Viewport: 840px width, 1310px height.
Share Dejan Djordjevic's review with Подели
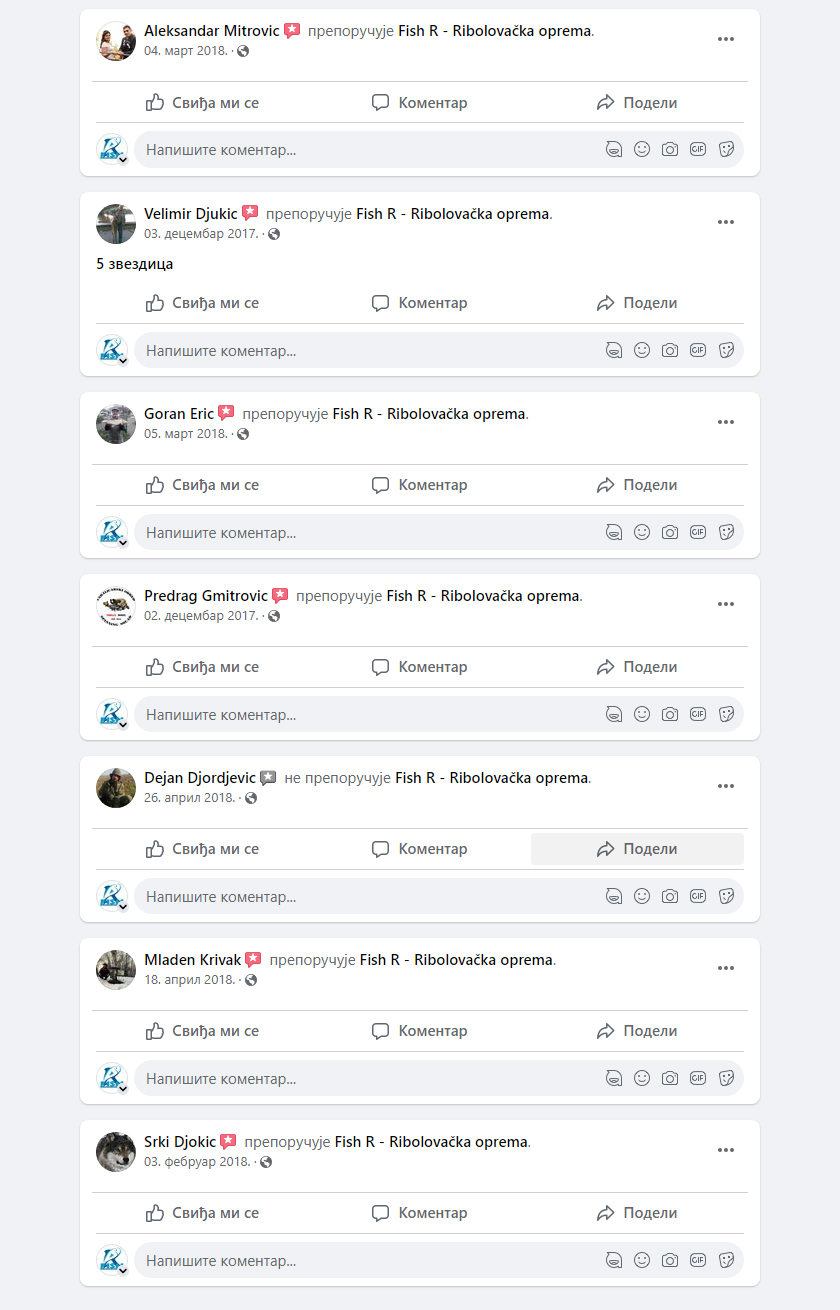637,849
